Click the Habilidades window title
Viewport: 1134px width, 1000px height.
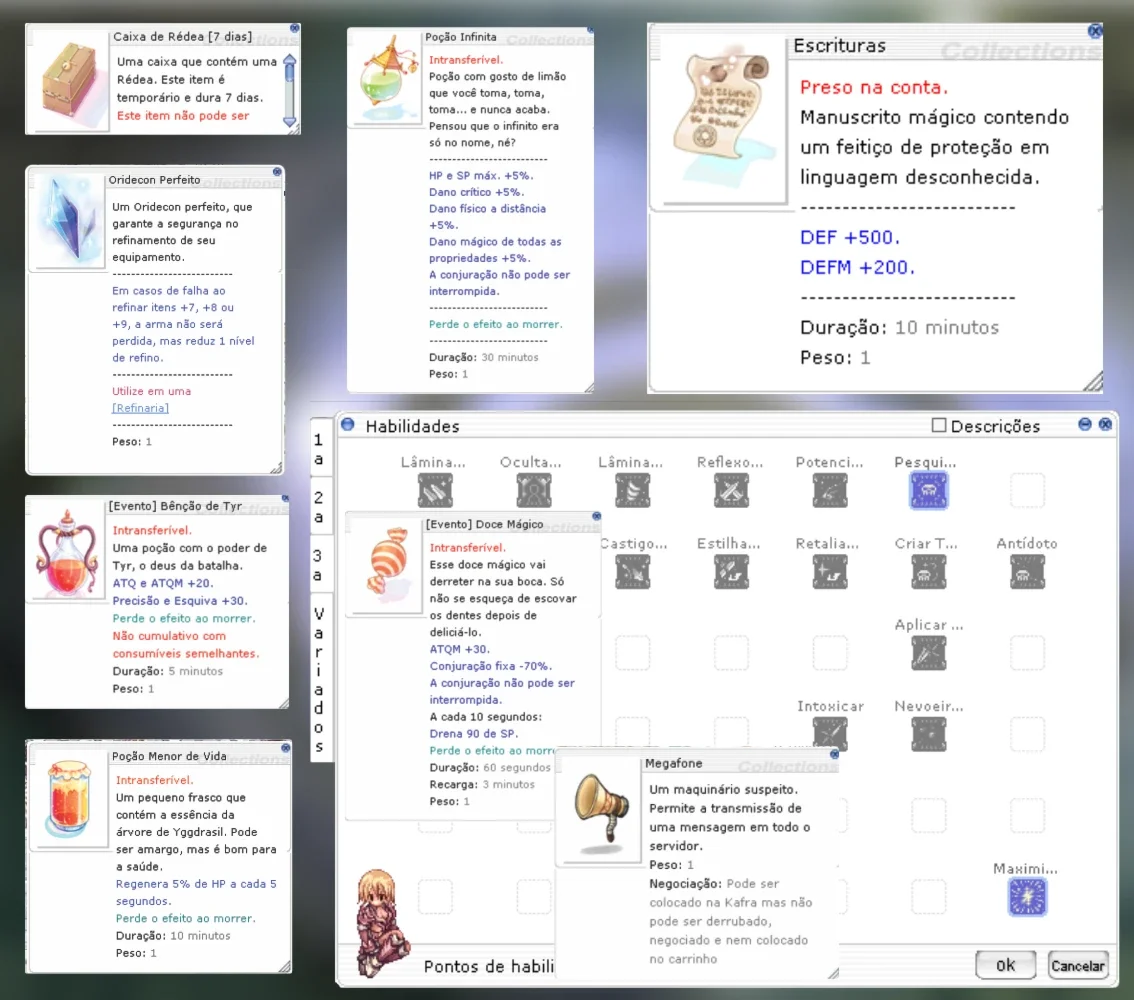click(412, 427)
